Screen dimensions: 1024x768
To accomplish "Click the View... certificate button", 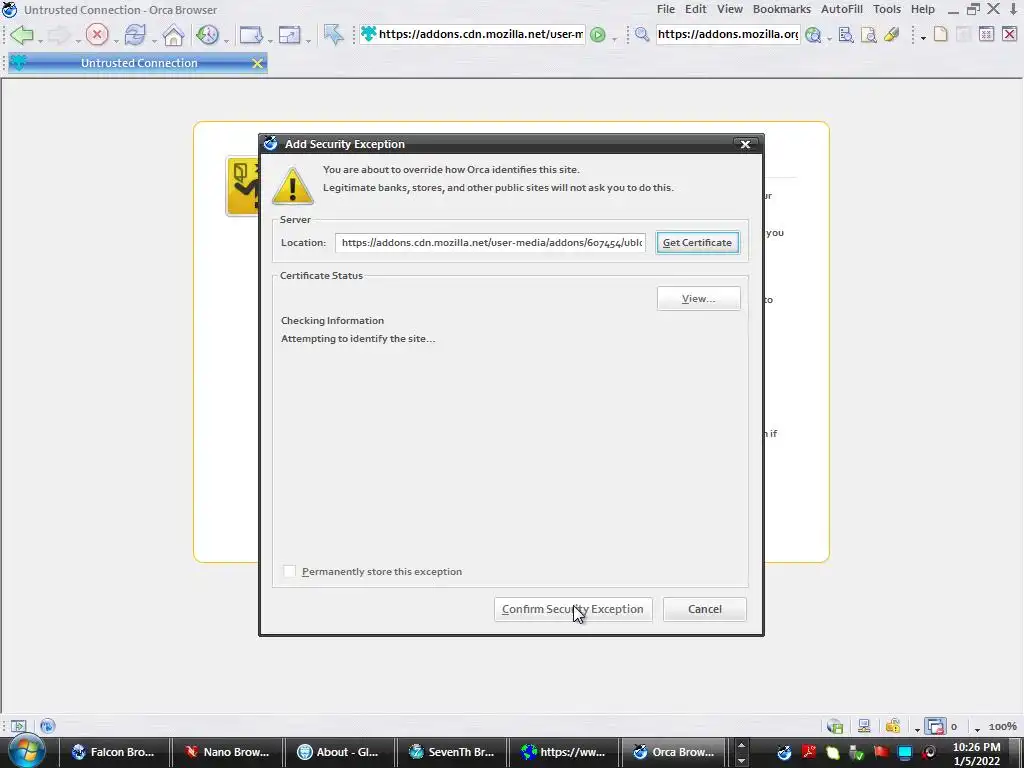I will point(698,298).
